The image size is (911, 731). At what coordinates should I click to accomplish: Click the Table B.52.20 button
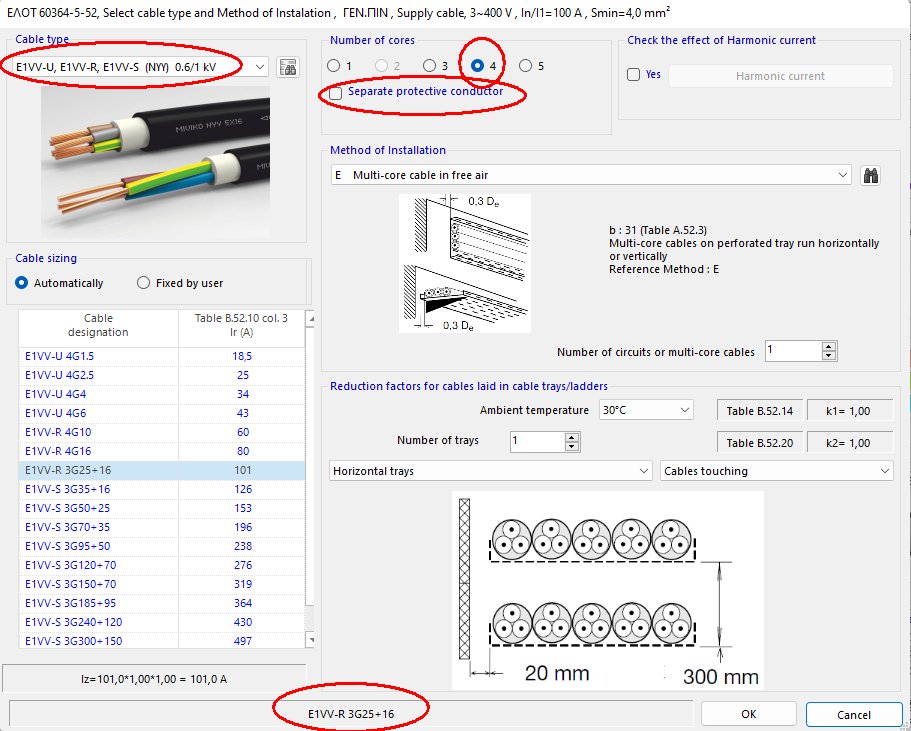tap(761, 441)
